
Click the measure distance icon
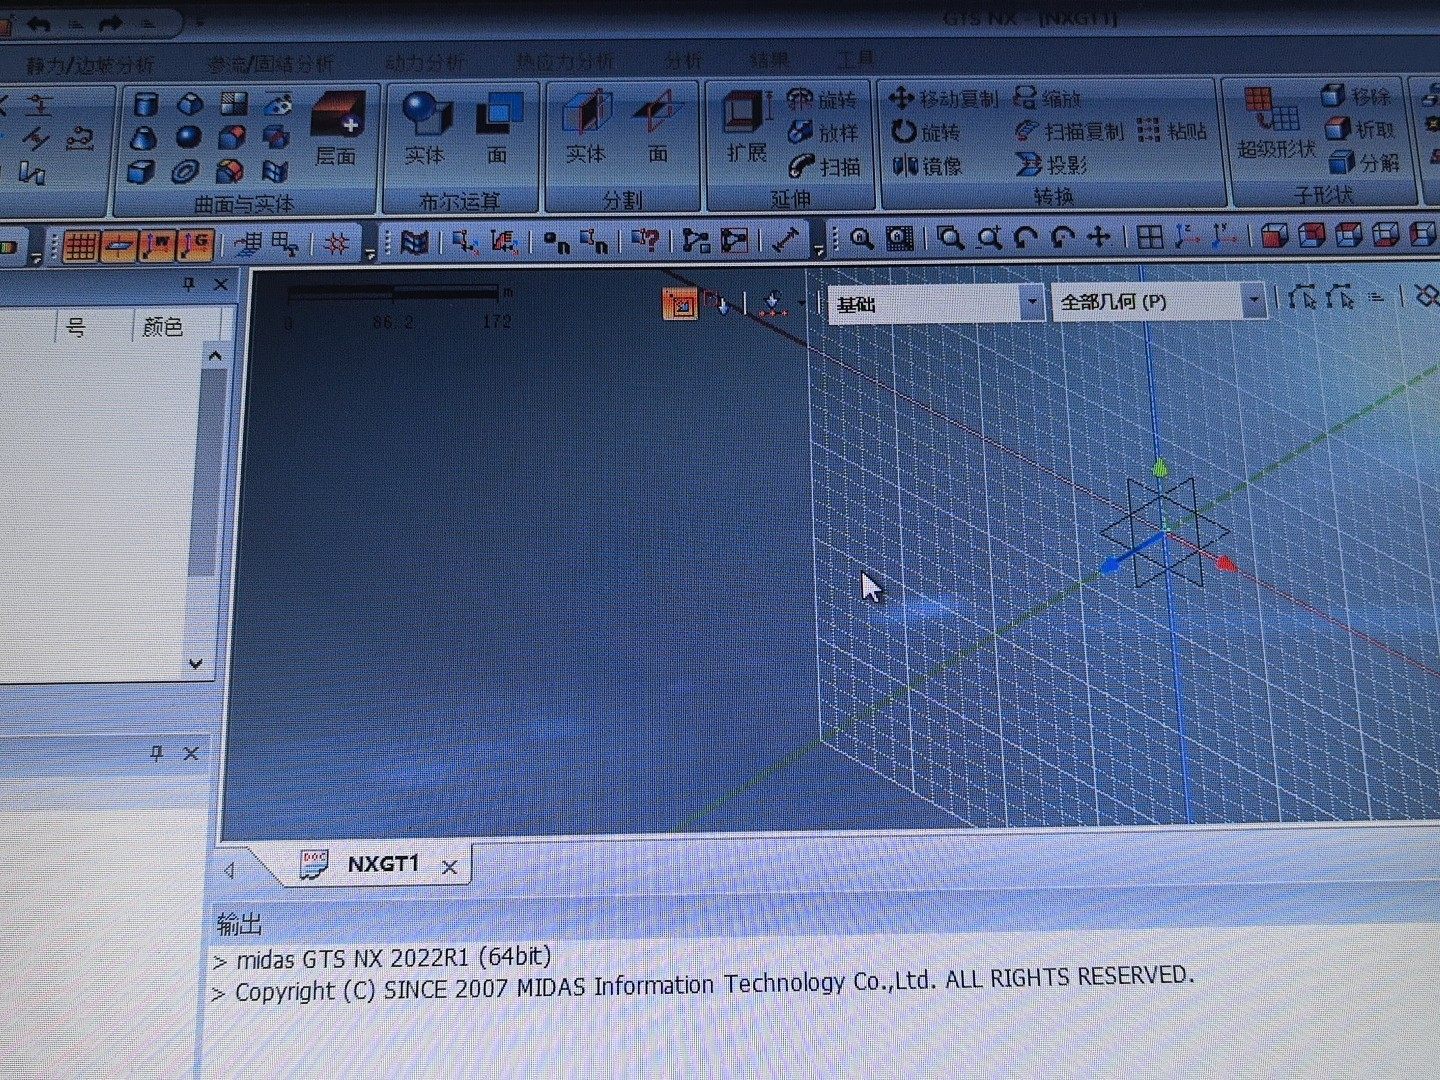pos(787,240)
